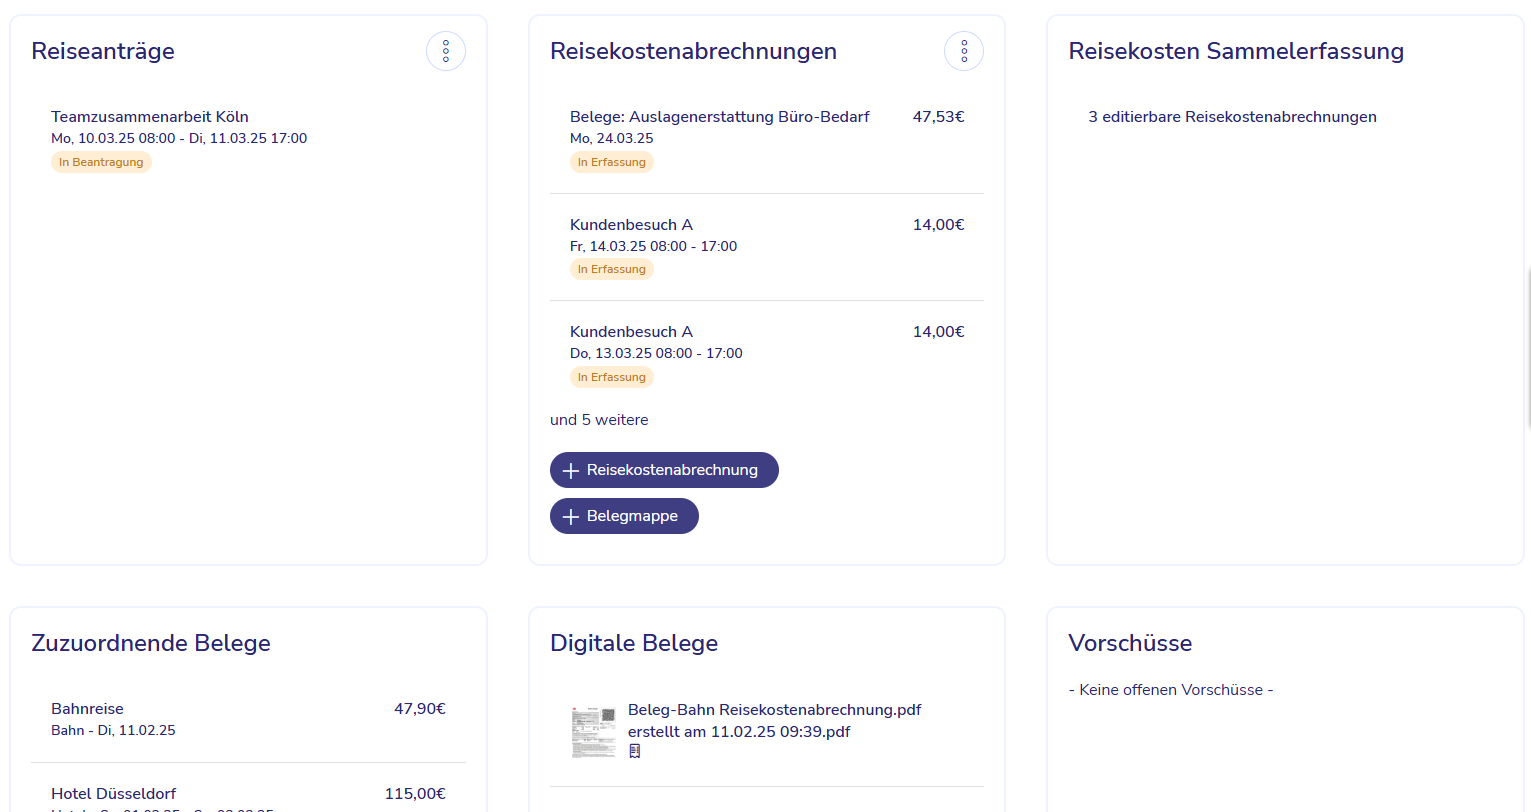Open Kundenbesuch A dated Fr, 14.03.25
This screenshot has width=1531, height=812.
coord(767,247)
